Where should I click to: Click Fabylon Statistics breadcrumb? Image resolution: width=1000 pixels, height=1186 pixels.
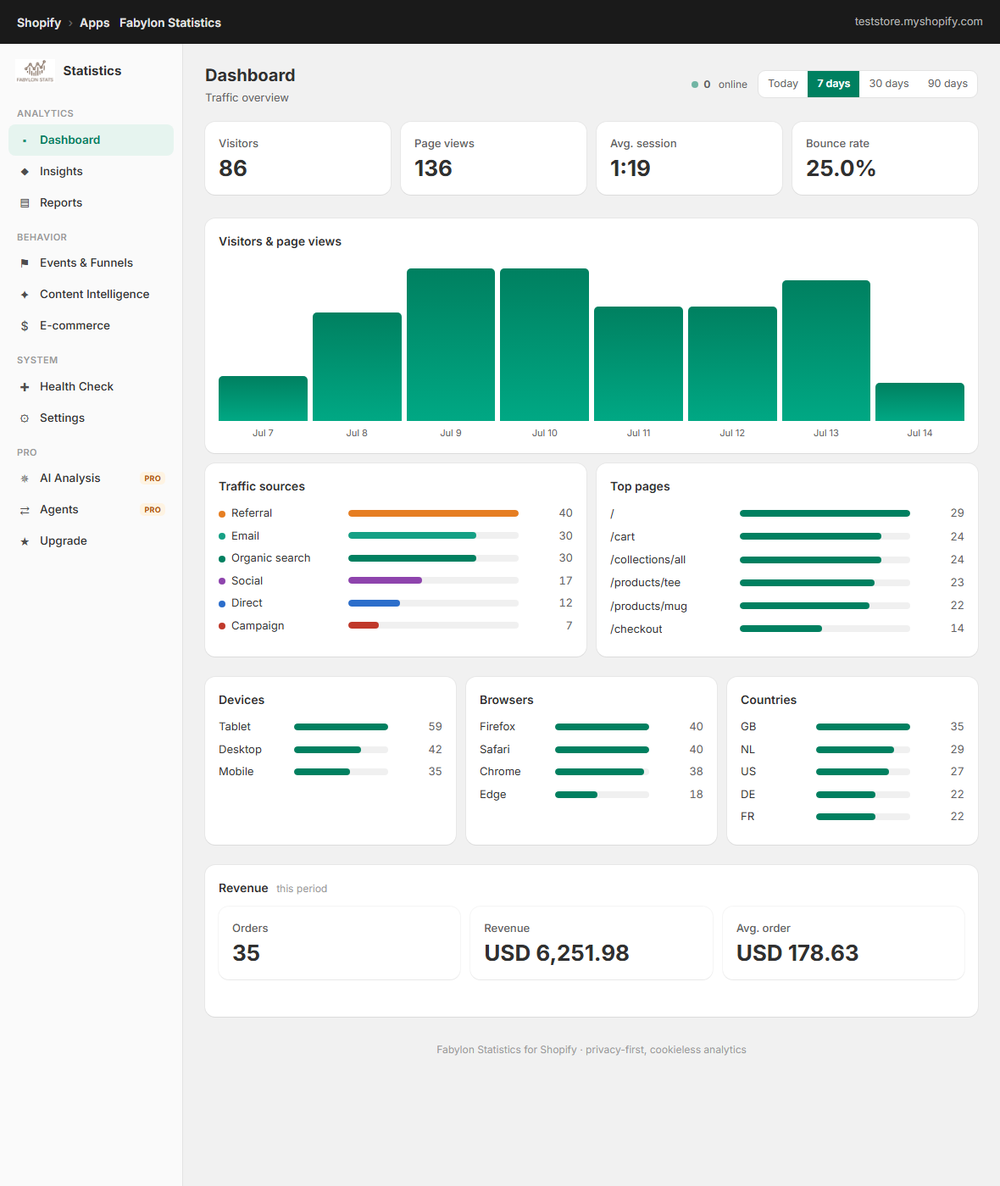pyautogui.click(x=170, y=23)
